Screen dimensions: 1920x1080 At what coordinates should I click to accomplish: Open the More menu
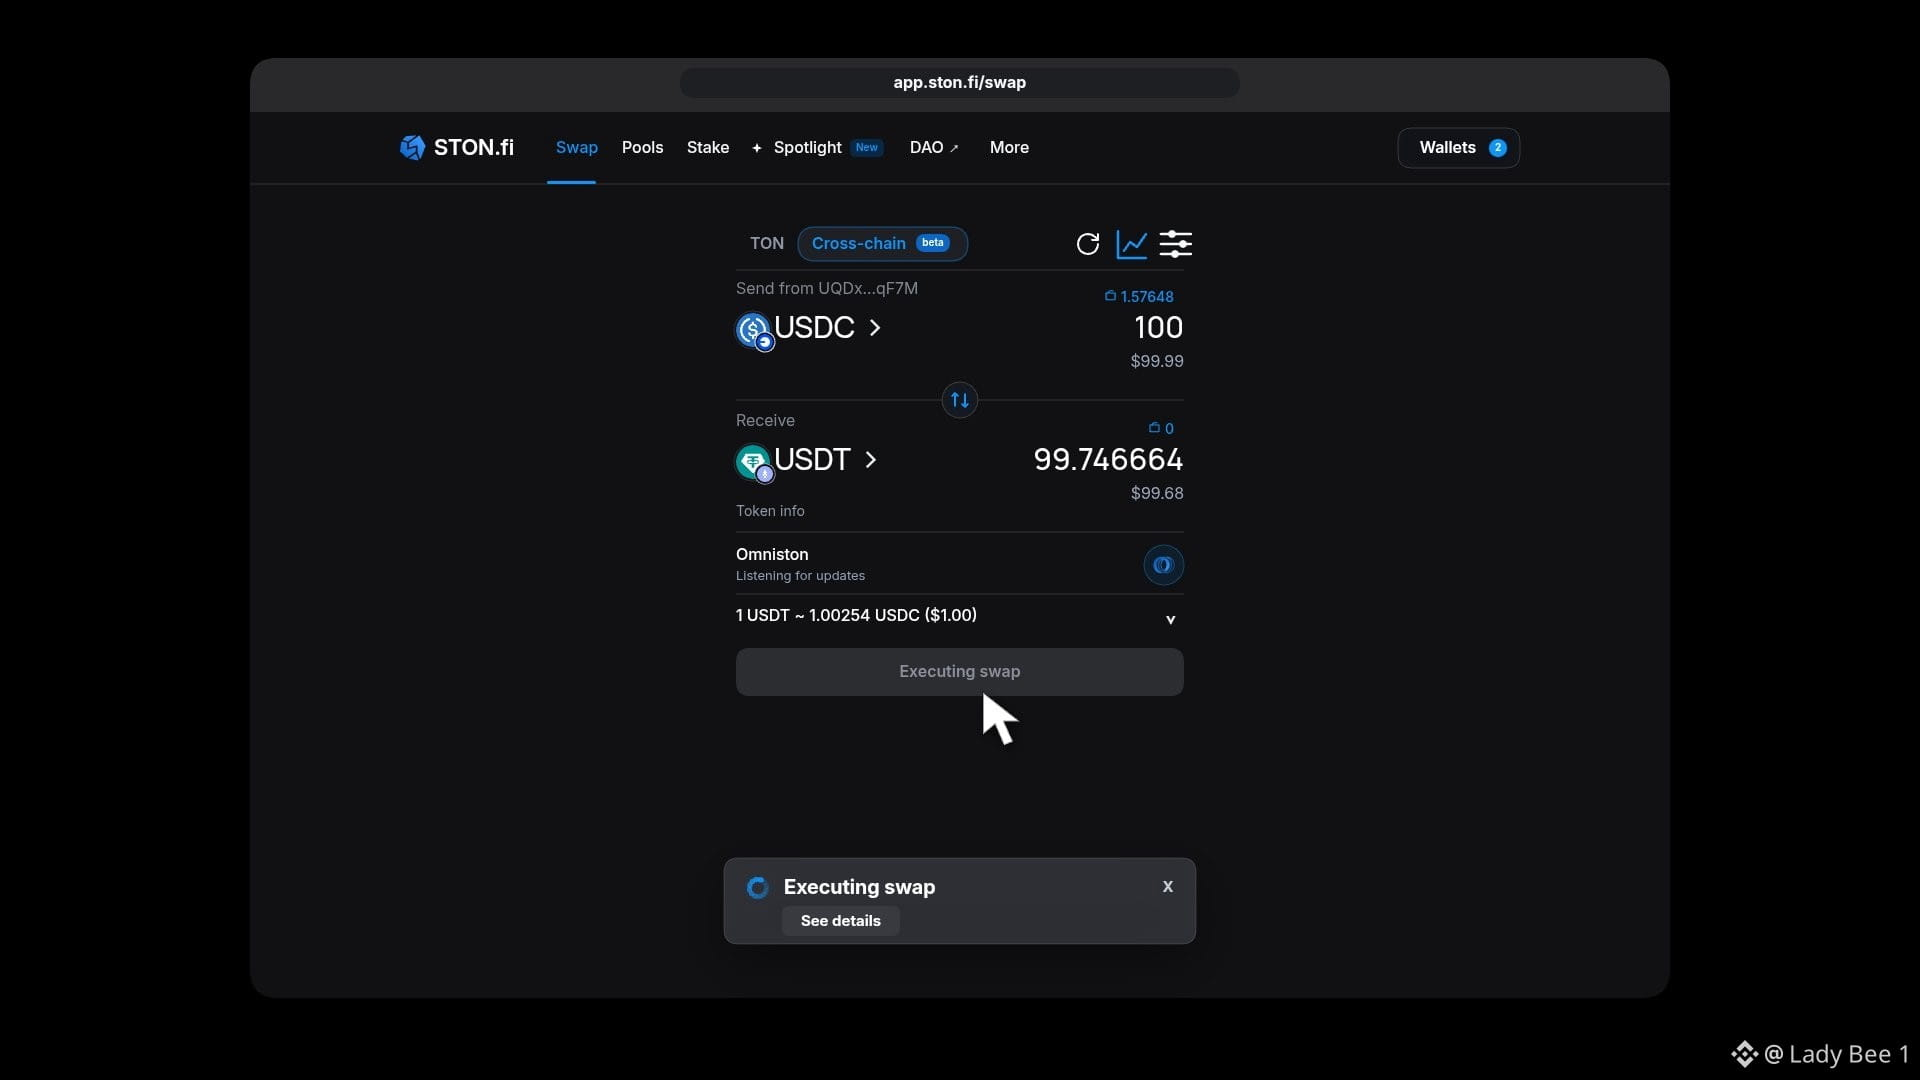[1009, 147]
